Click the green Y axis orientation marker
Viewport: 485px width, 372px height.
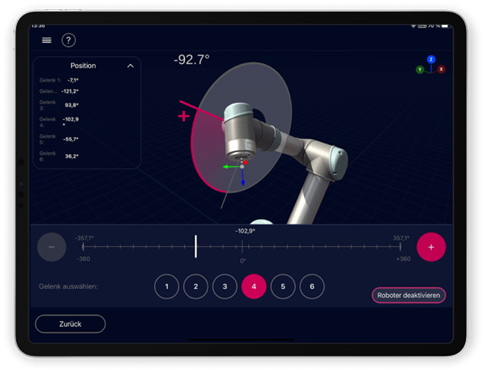point(420,69)
